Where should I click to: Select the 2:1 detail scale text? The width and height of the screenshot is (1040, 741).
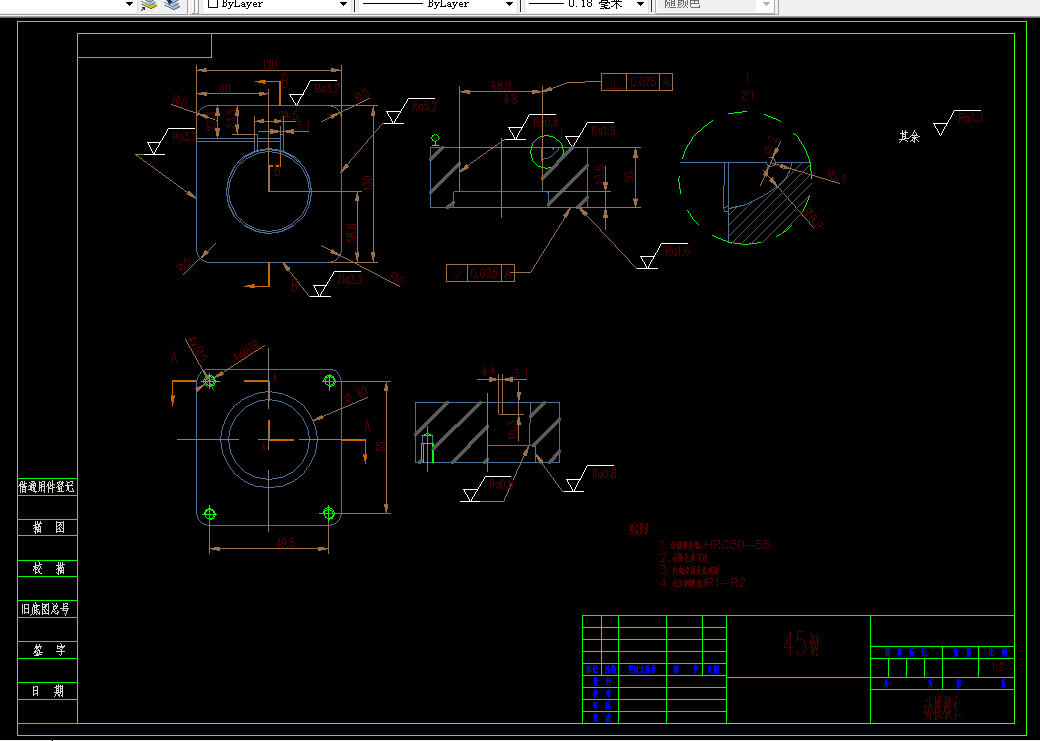coord(748,96)
